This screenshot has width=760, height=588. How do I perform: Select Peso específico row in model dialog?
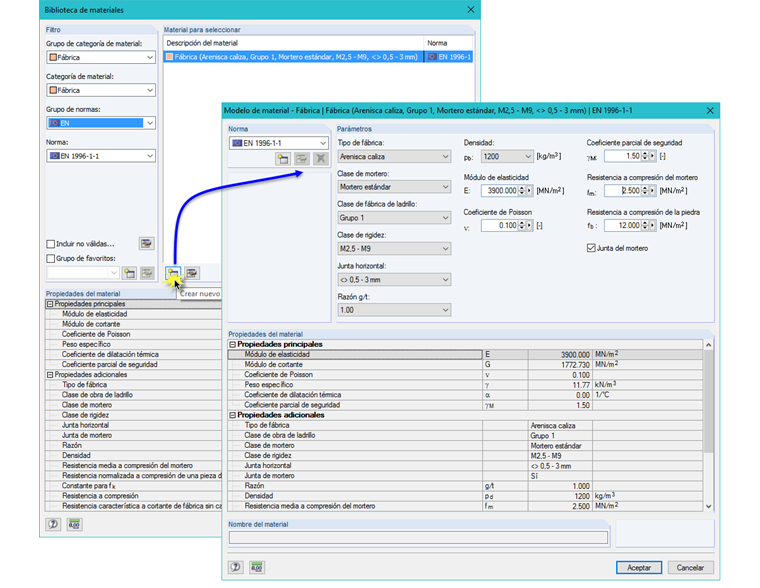(x=465, y=385)
